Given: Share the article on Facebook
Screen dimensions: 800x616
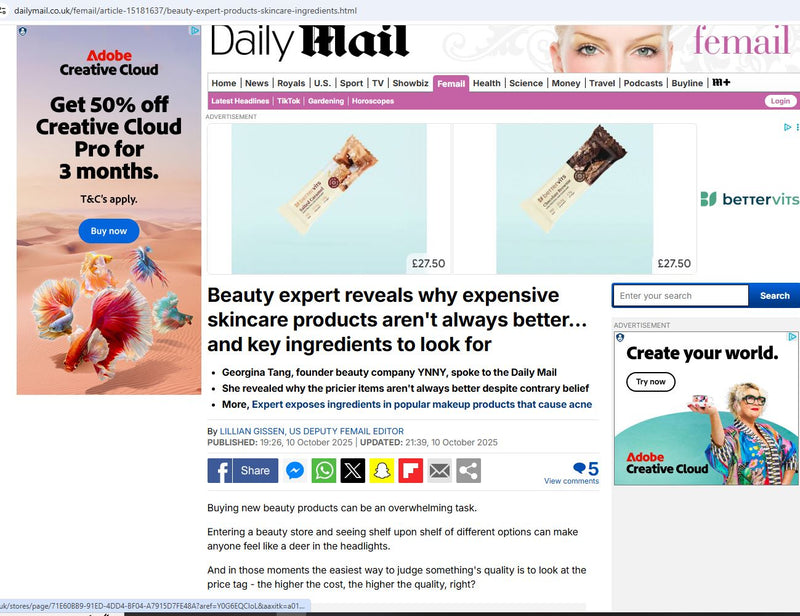Looking at the screenshot, I should pyautogui.click(x=242, y=471).
